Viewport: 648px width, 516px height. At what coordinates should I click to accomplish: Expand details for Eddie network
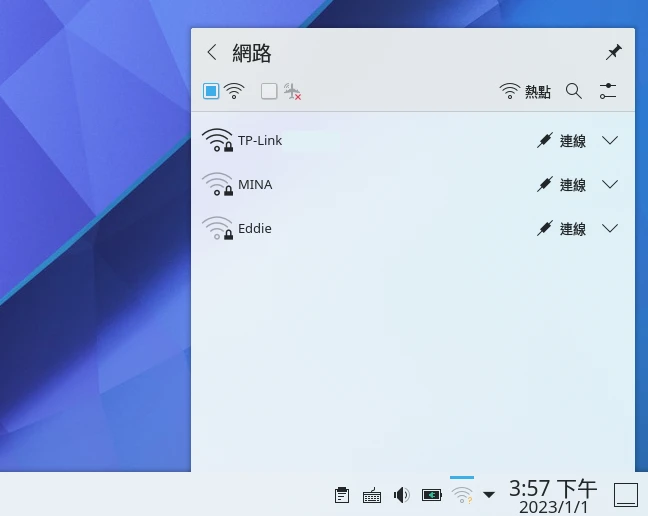pyautogui.click(x=611, y=229)
